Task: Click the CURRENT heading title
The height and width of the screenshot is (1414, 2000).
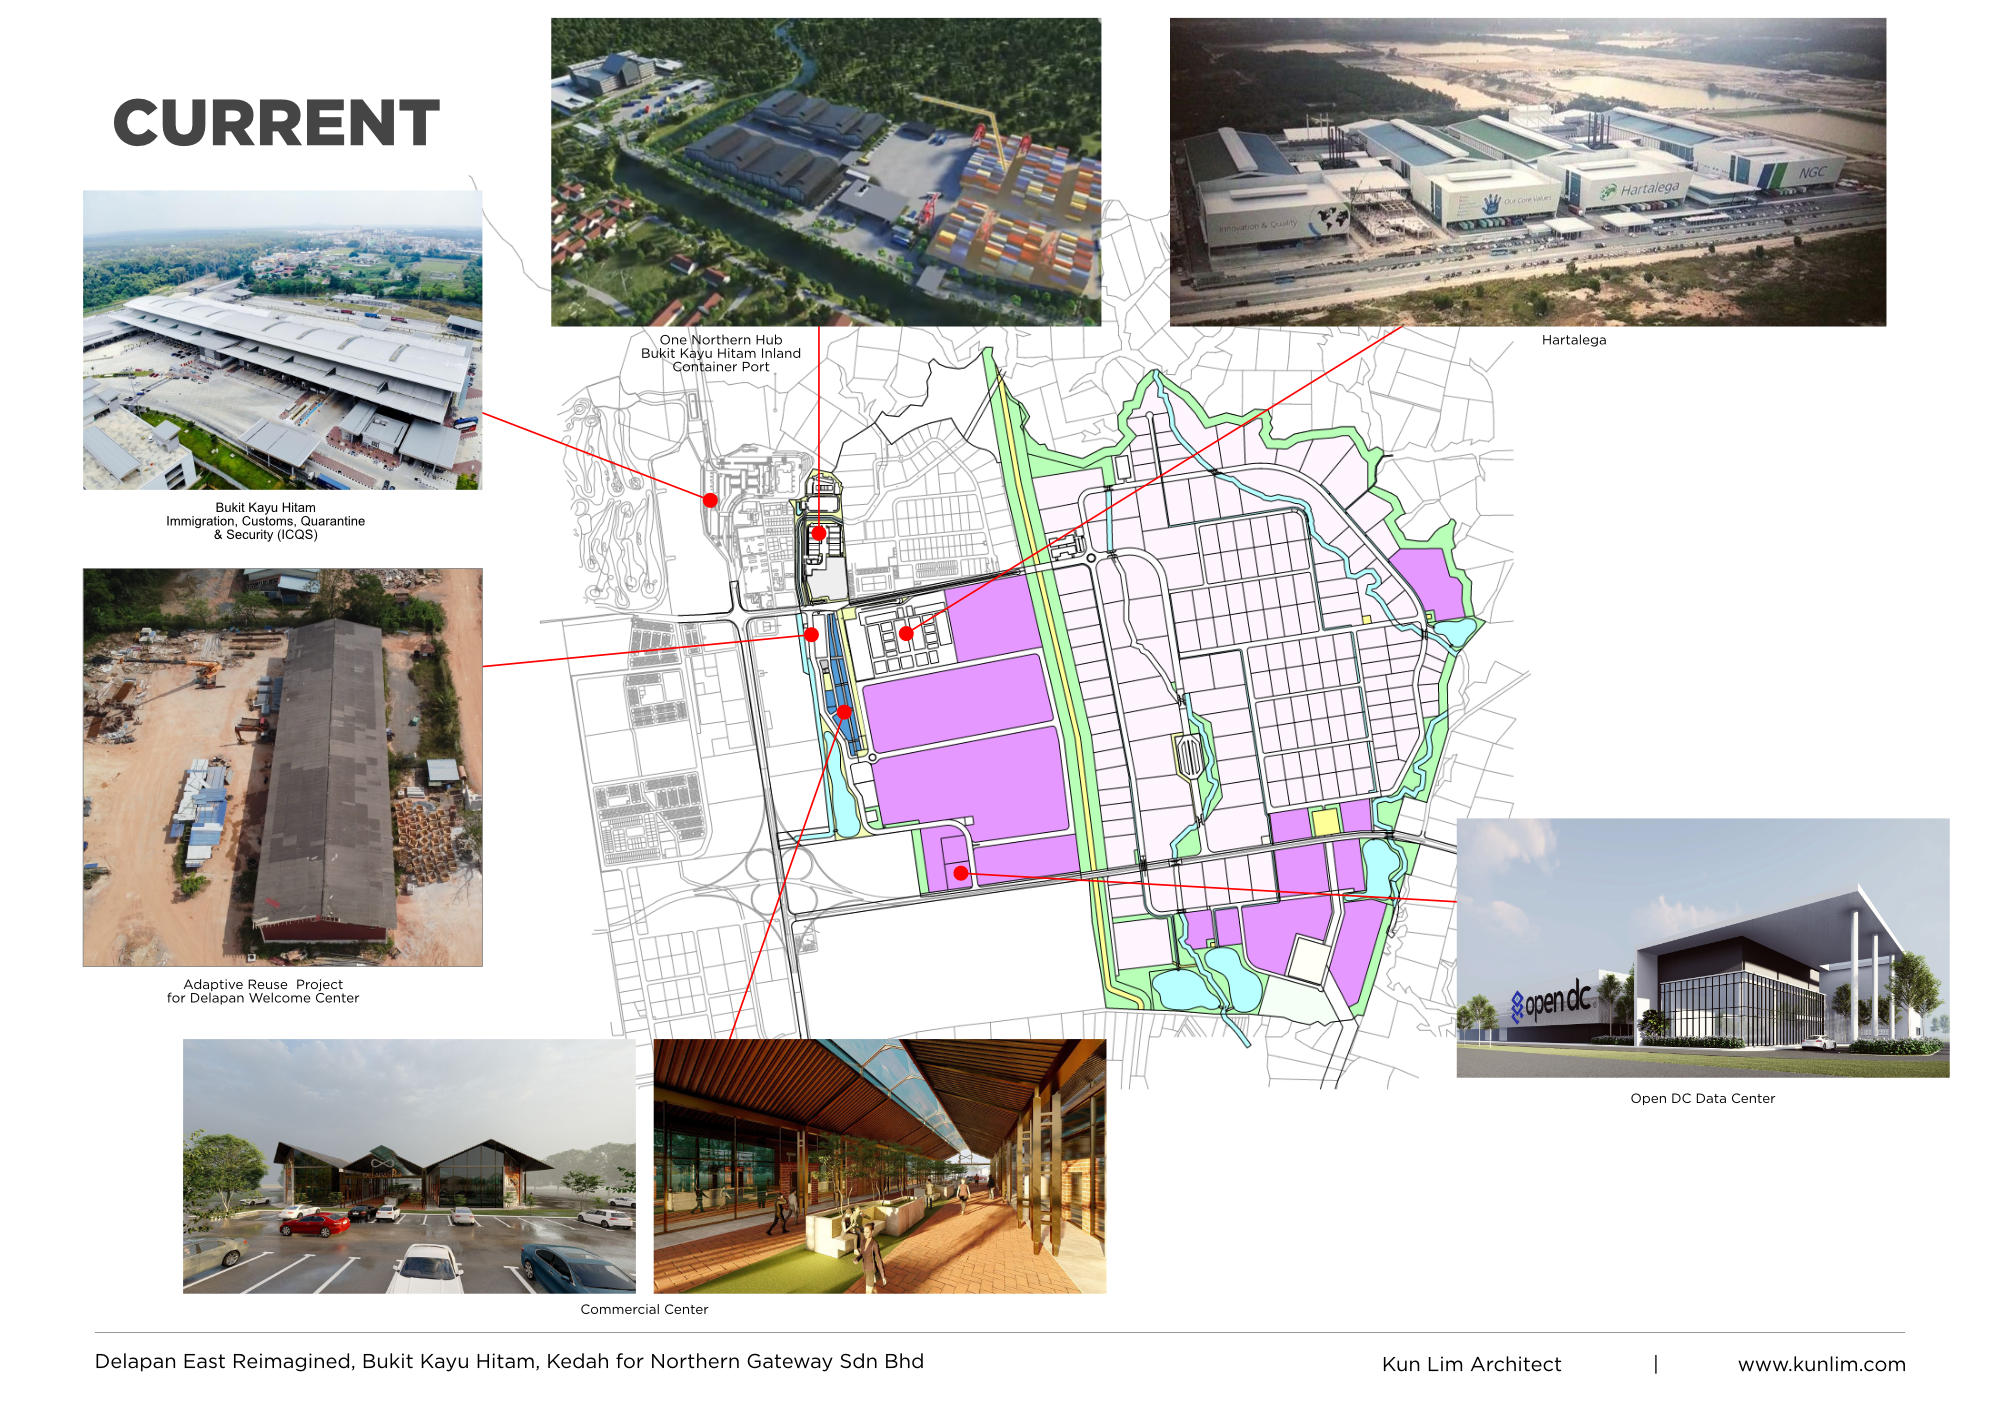Action: pos(276,123)
